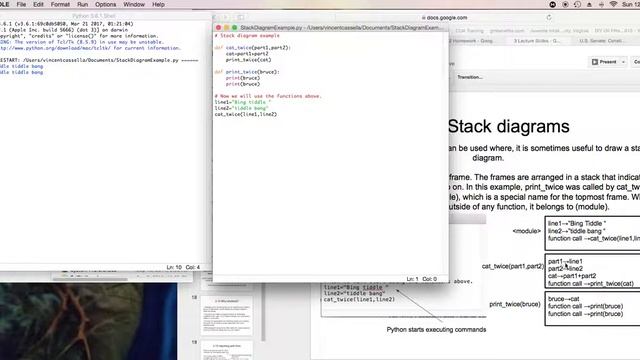Click the 'Python starts executing commands' caption
Screen dimensions: 640x360
(x=436, y=330)
